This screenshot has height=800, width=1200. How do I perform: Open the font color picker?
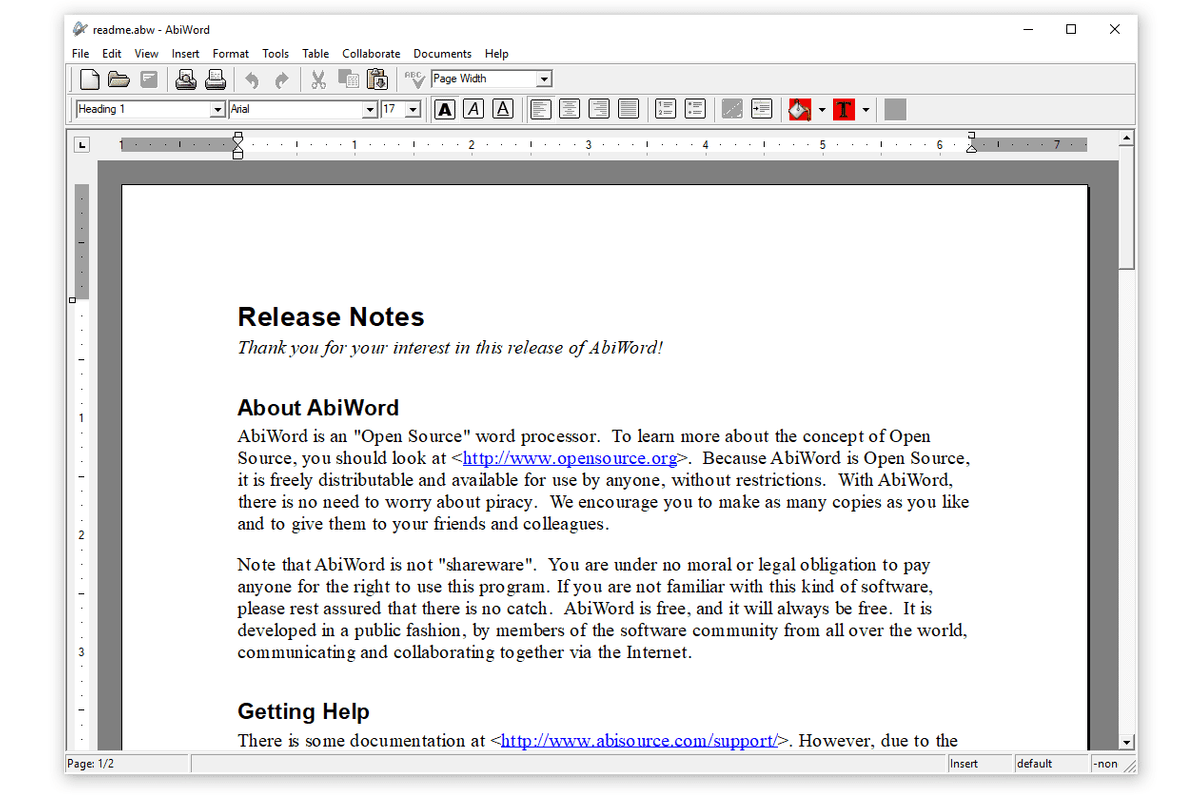(x=845, y=109)
